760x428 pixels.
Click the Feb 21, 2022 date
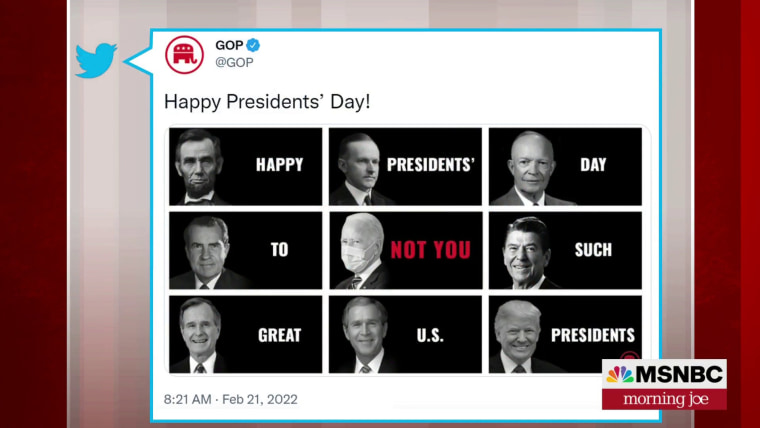pos(260,399)
